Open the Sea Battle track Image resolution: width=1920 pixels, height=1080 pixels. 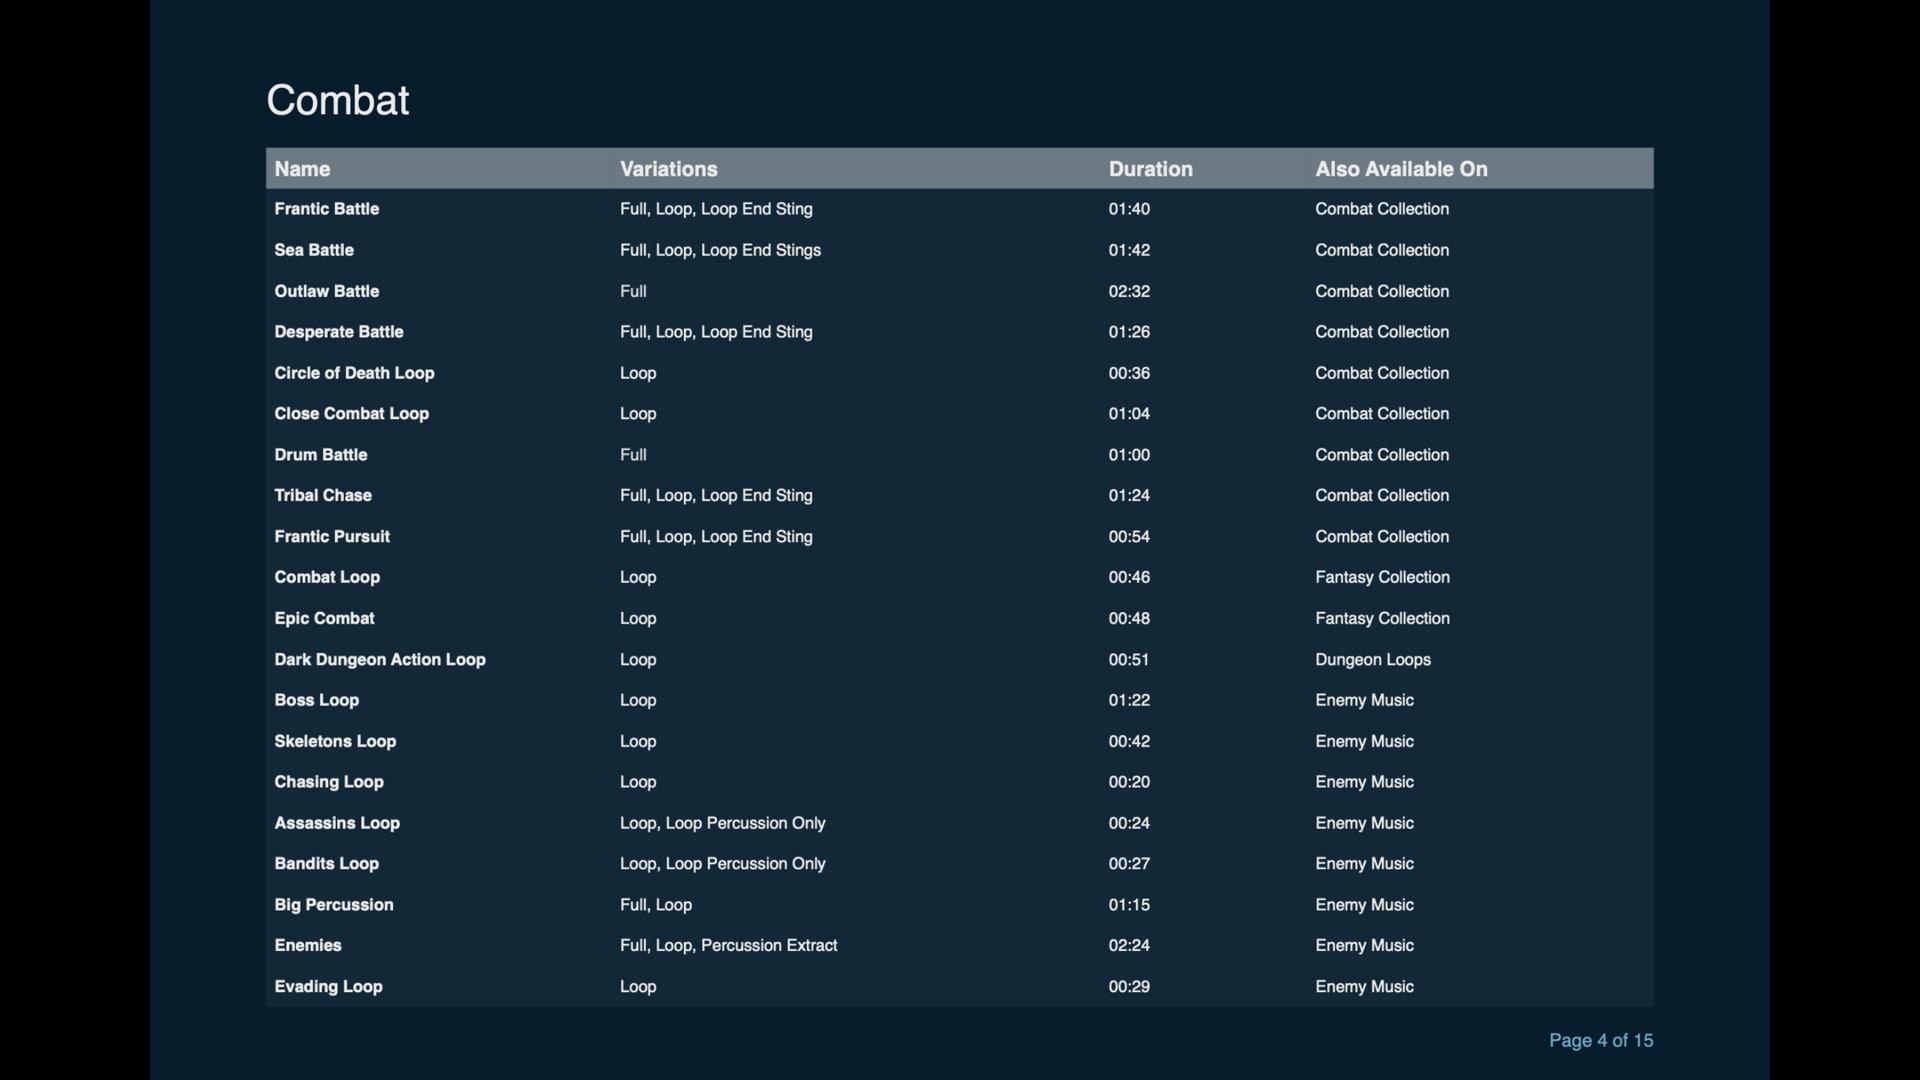click(x=314, y=250)
